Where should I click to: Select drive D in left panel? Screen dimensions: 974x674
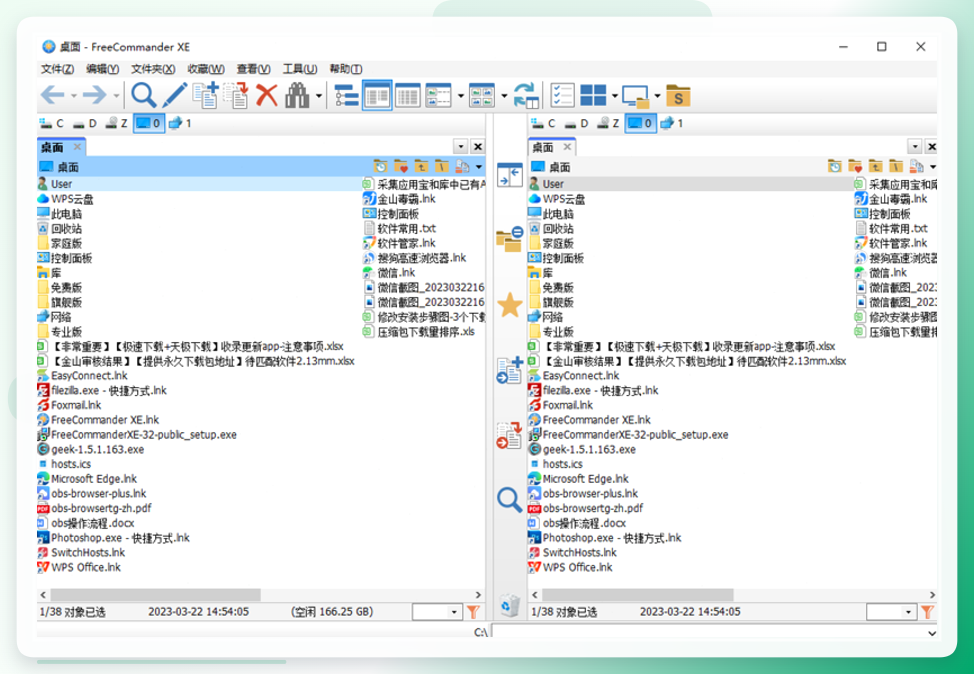pyautogui.click(x=84, y=123)
